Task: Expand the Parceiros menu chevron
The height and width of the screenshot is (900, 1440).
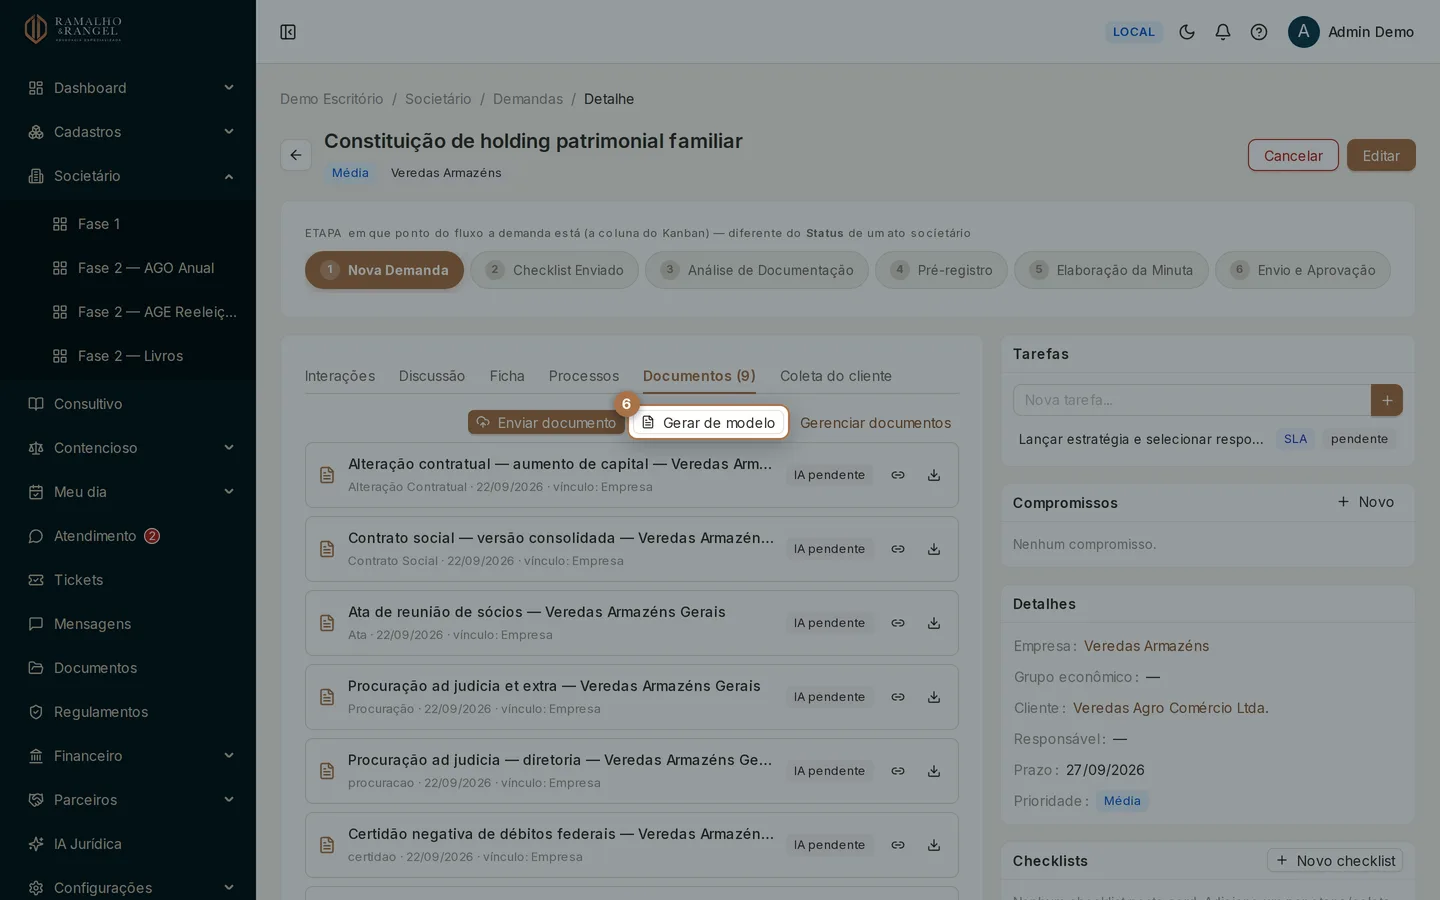Action: pyautogui.click(x=229, y=800)
